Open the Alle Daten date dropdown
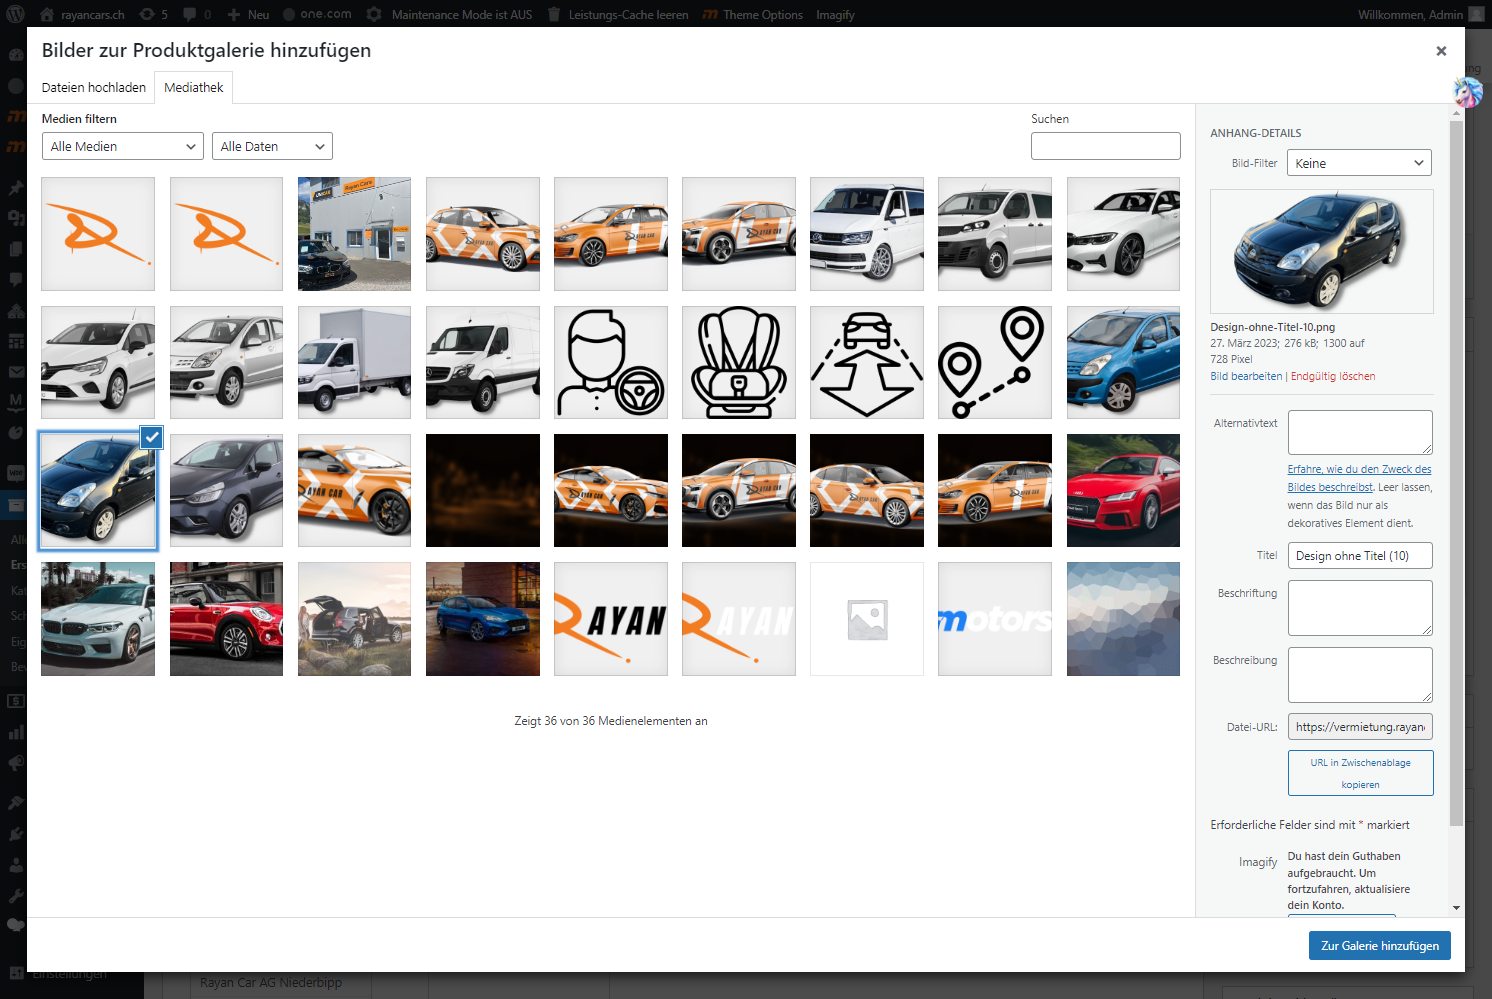The height and width of the screenshot is (999, 1492). click(x=272, y=146)
